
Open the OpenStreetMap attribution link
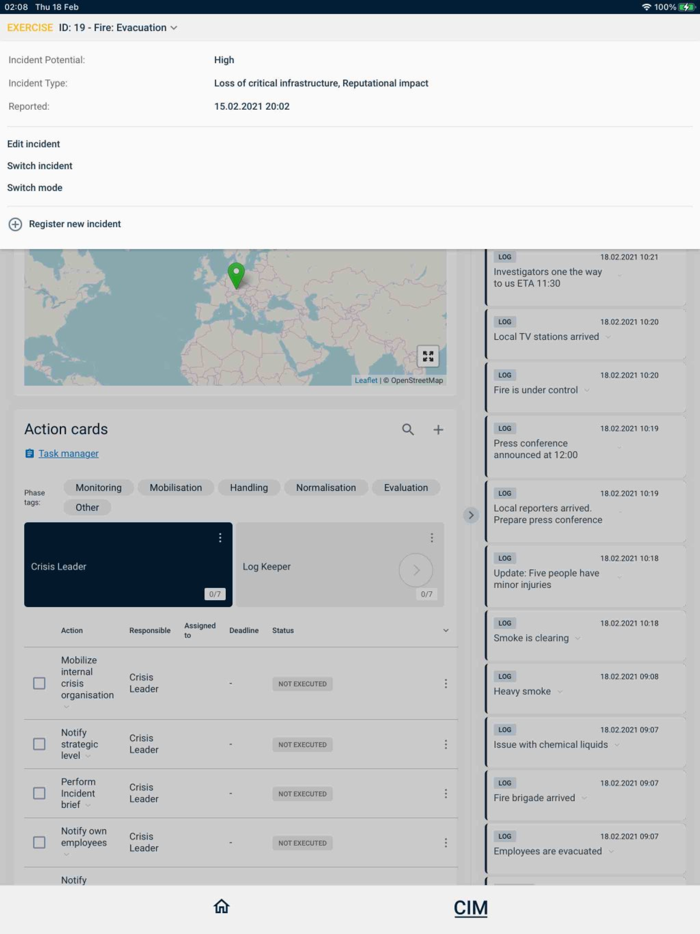click(x=416, y=381)
